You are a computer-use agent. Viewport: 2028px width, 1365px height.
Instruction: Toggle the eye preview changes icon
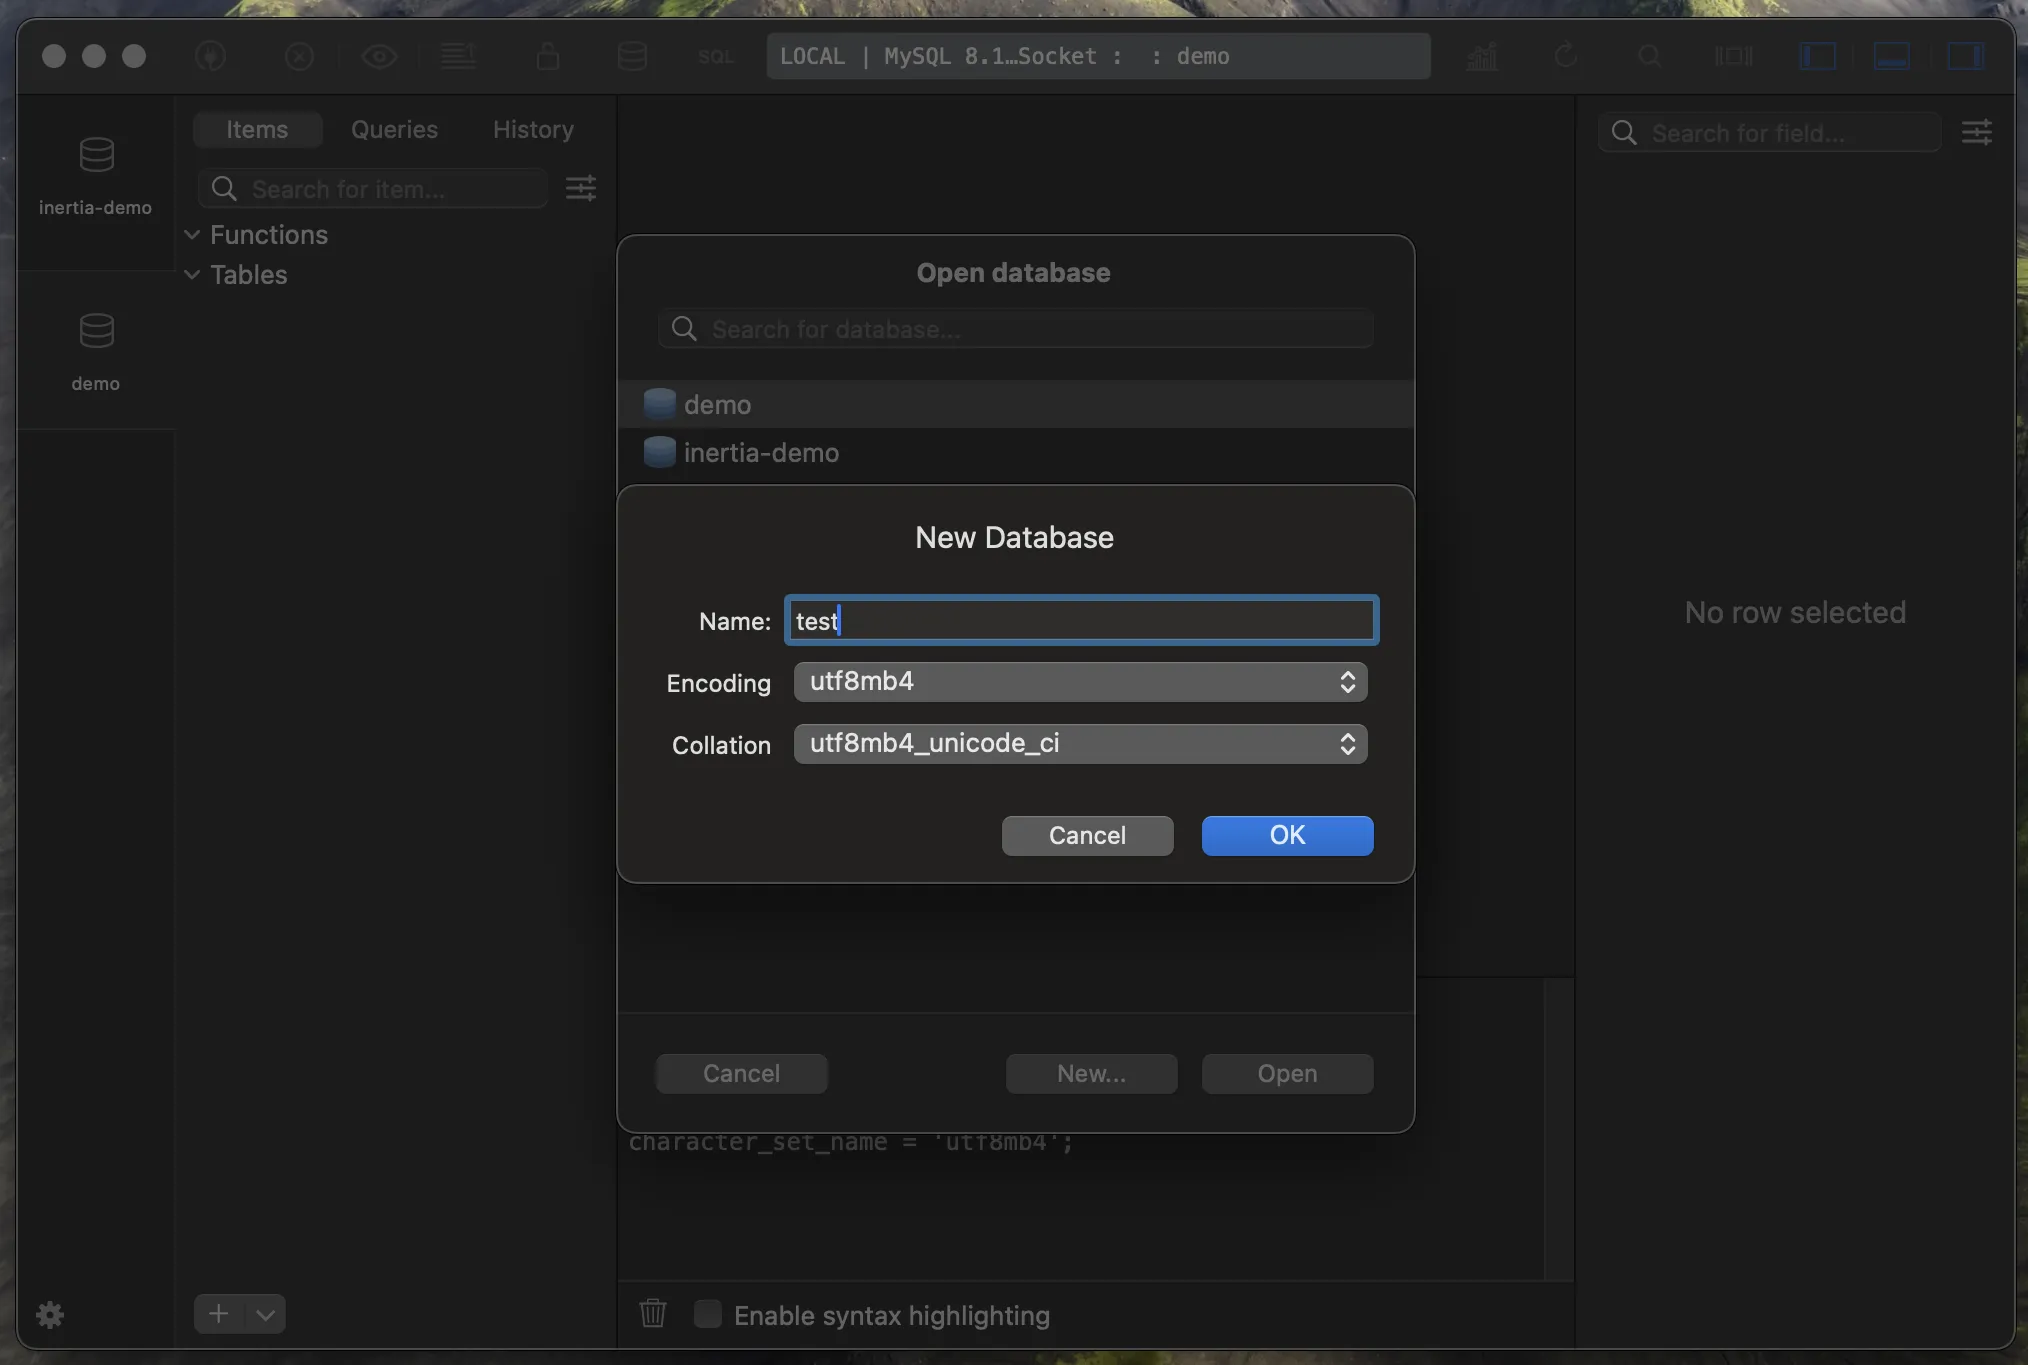tap(379, 56)
